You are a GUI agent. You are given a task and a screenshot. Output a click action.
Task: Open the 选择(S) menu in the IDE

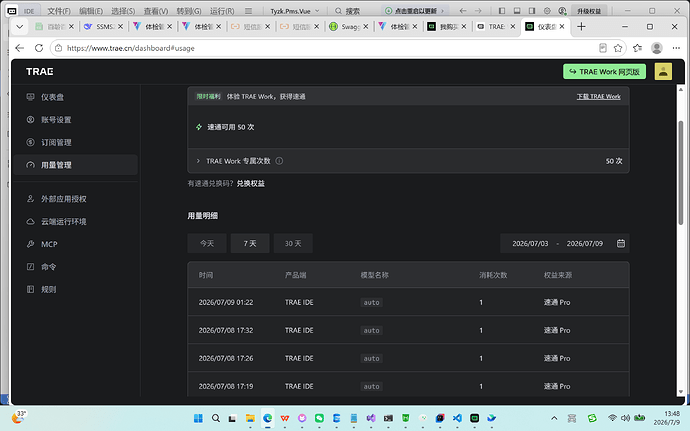tap(123, 11)
